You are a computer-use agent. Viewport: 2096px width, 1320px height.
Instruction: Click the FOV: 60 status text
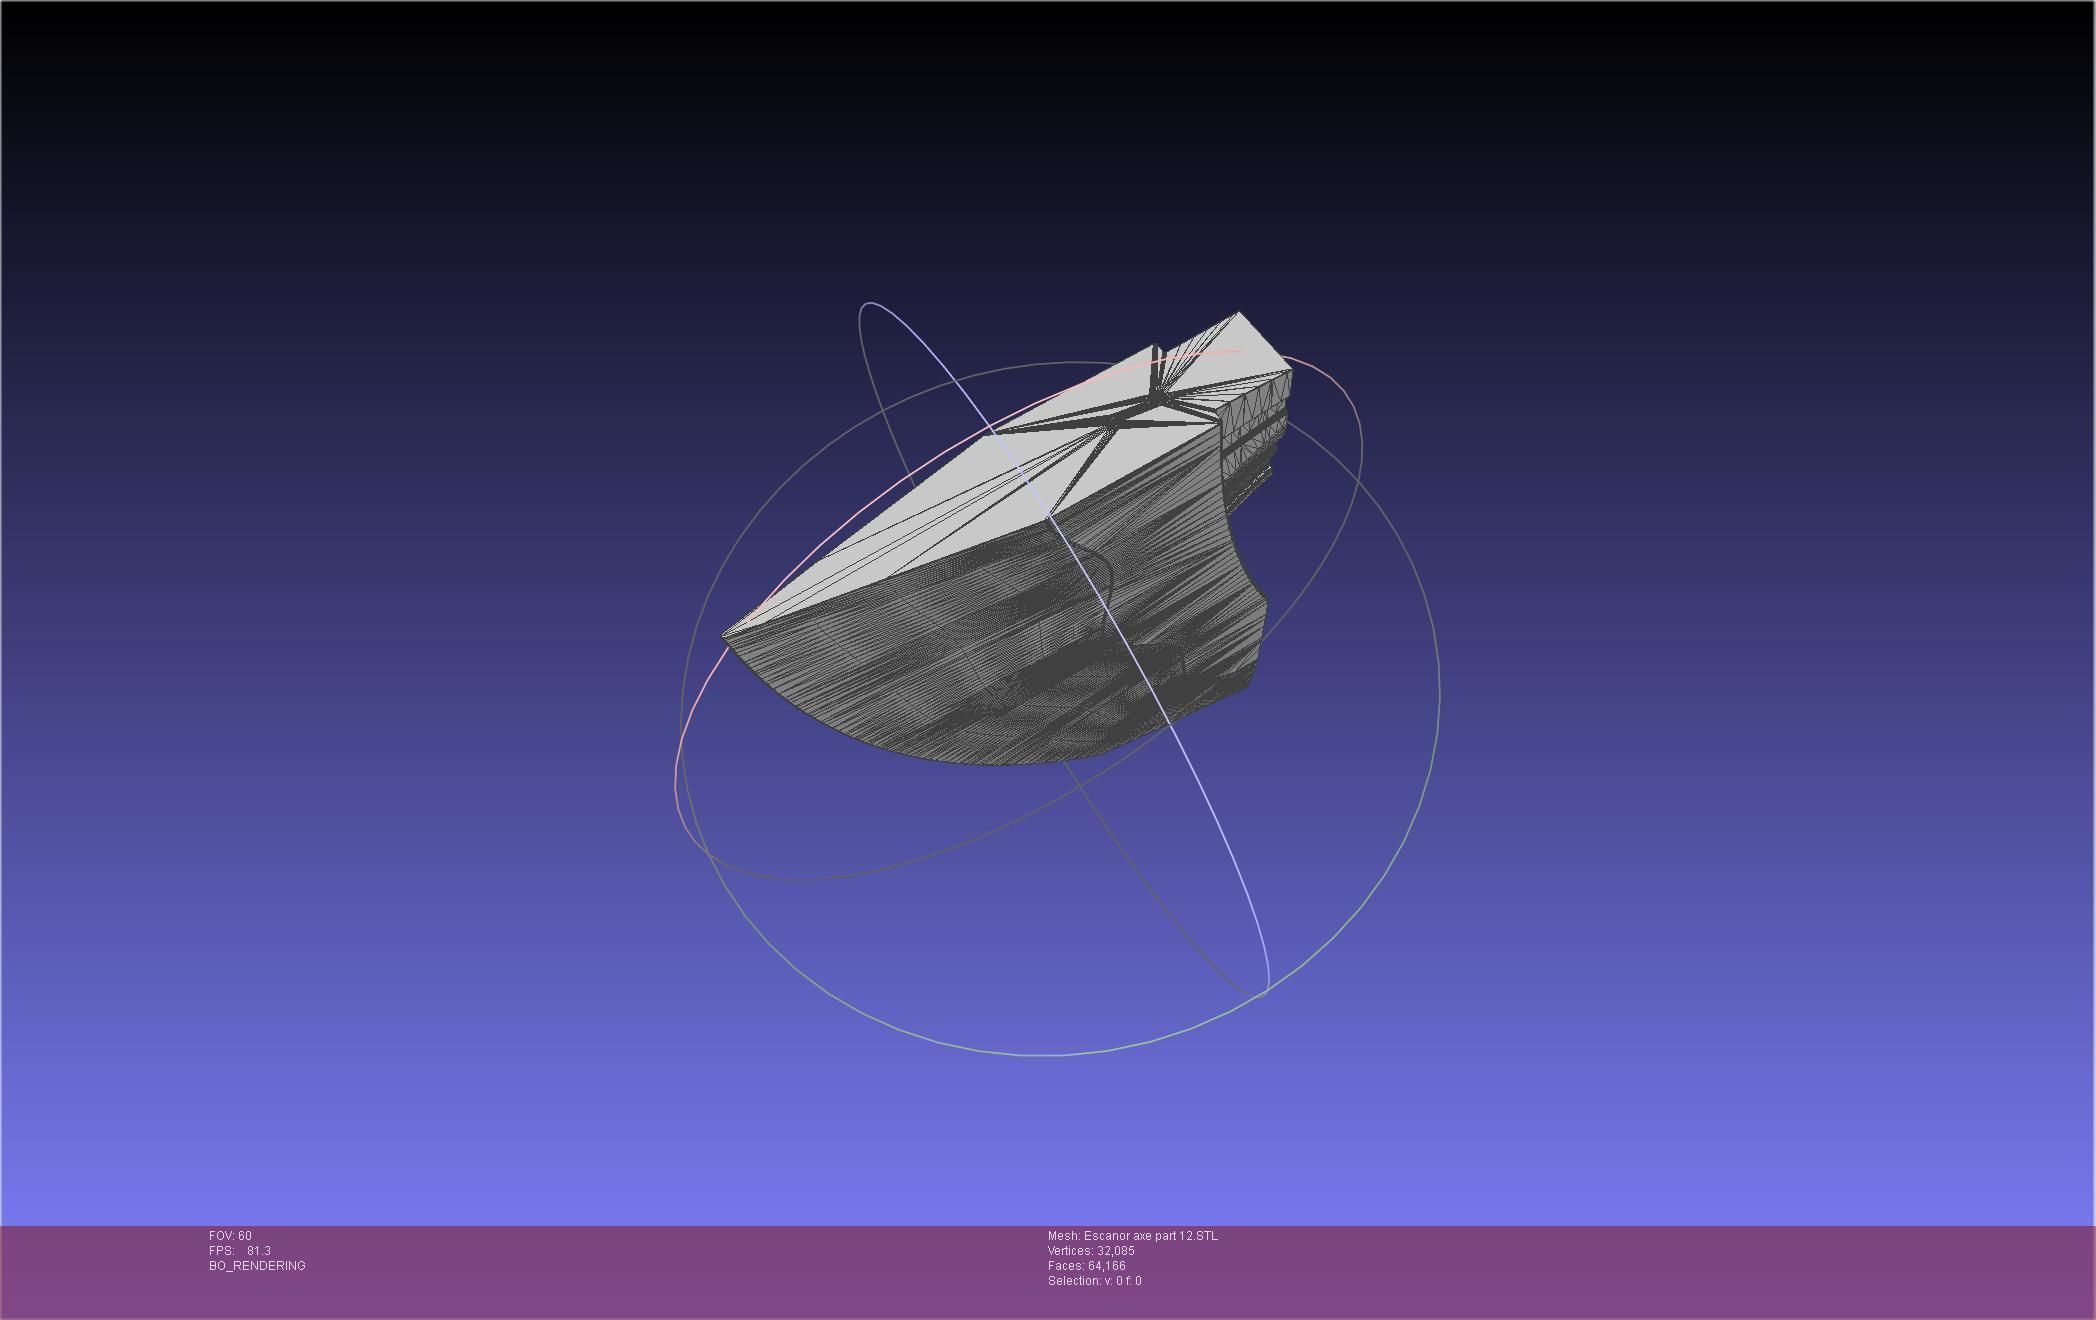click(x=230, y=1236)
